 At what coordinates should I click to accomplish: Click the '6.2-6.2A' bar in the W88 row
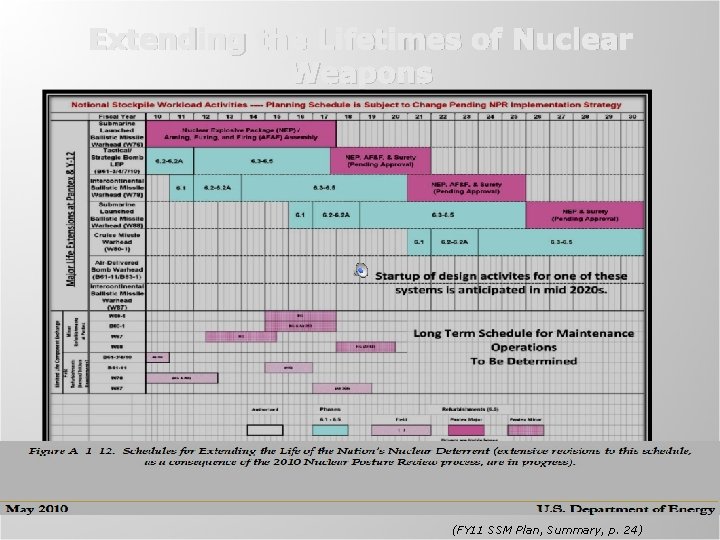[336, 215]
